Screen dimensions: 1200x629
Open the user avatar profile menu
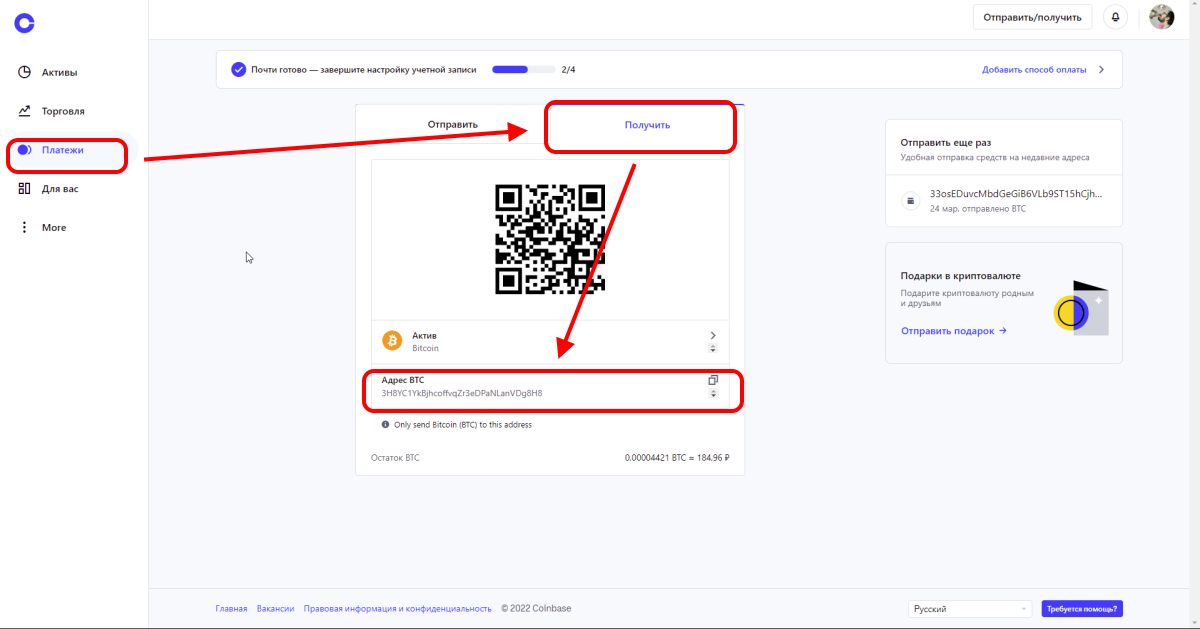coord(1161,16)
